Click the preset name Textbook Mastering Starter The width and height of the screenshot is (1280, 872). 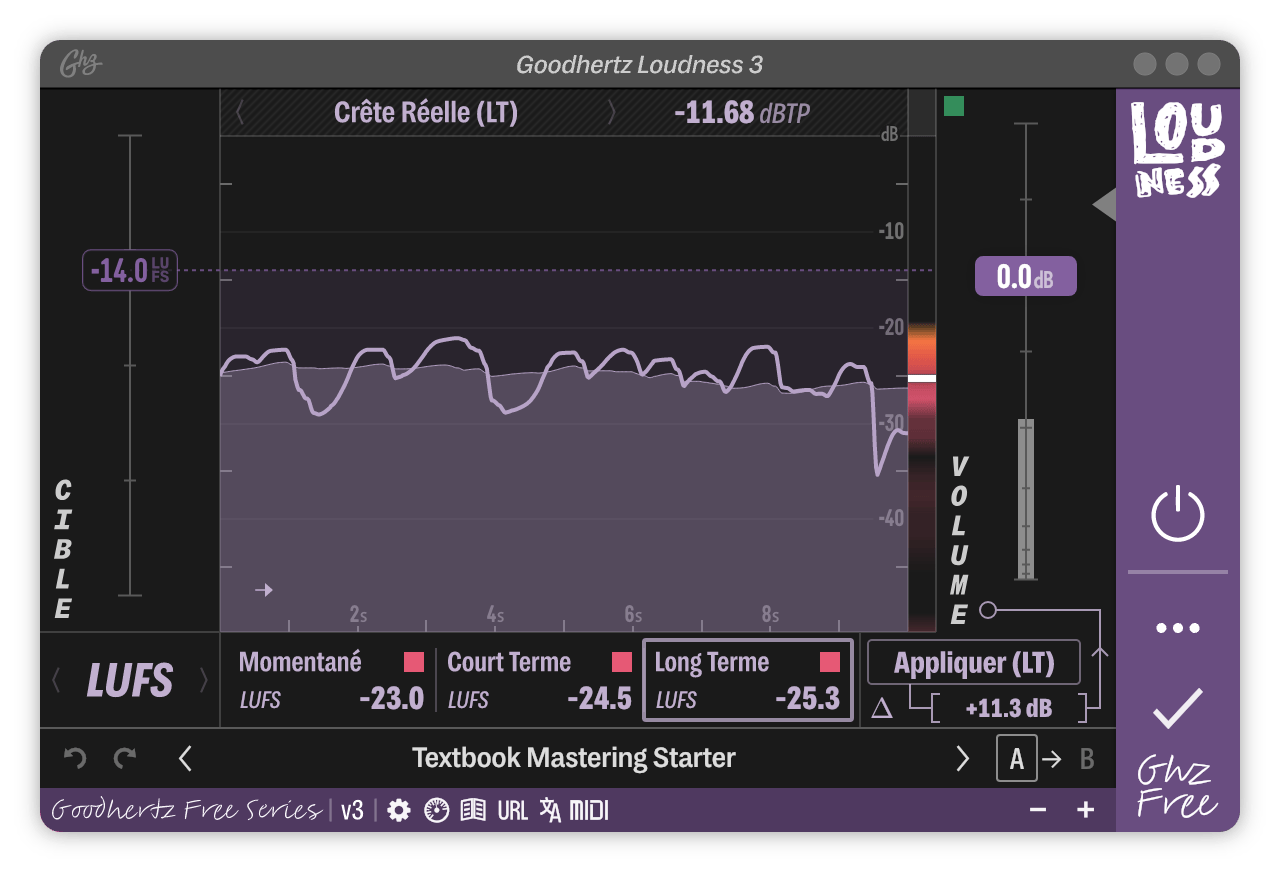tap(573, 758)
